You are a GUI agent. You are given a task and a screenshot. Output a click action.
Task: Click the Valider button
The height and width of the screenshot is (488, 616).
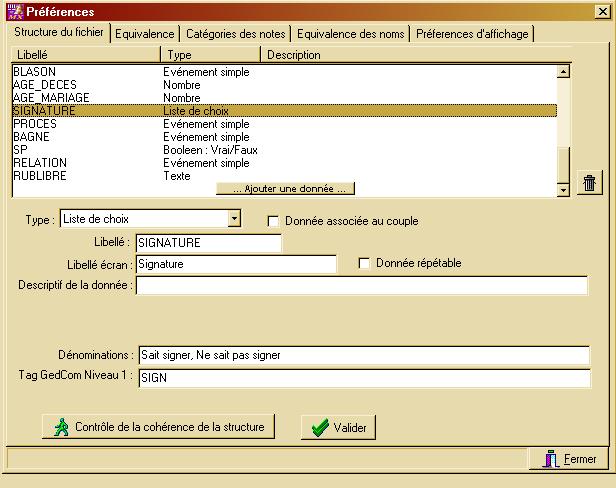coord(338,427)
